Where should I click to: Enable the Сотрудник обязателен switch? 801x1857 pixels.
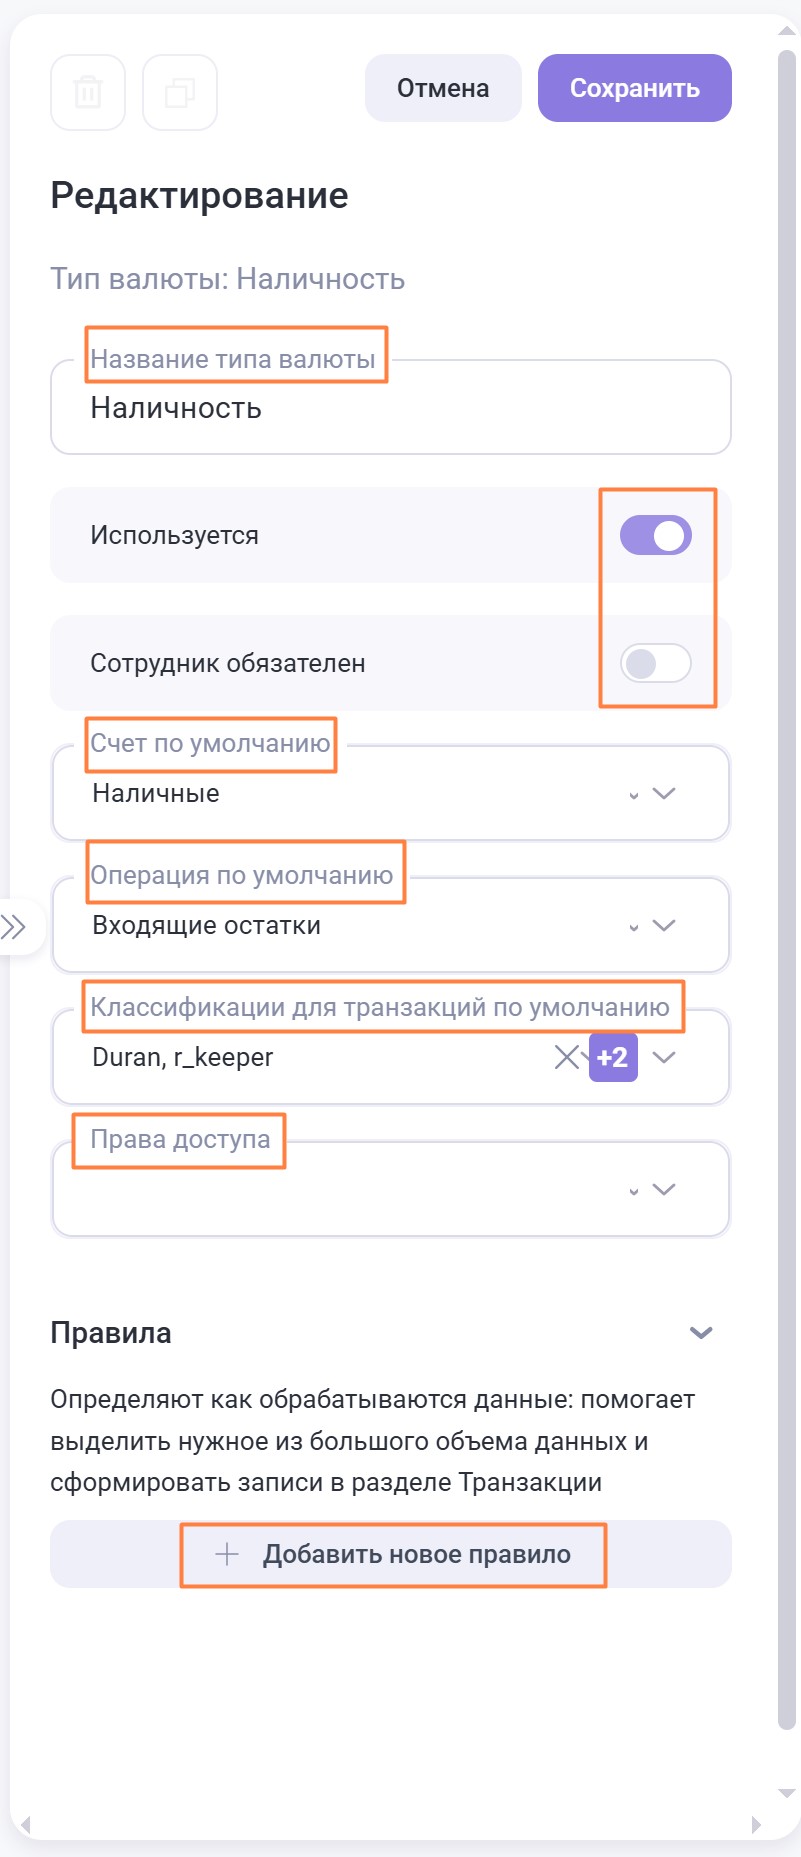click(656, 664)
